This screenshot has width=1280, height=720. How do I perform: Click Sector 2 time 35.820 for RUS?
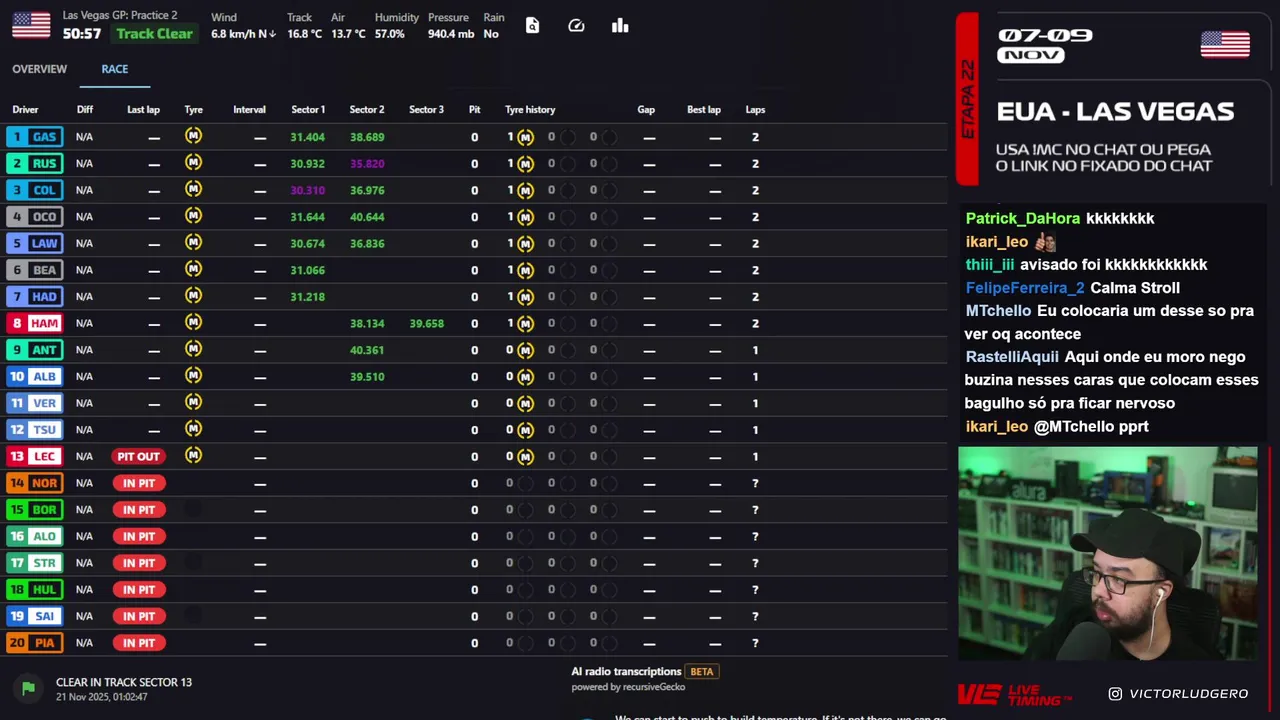(x=367, y=163)
